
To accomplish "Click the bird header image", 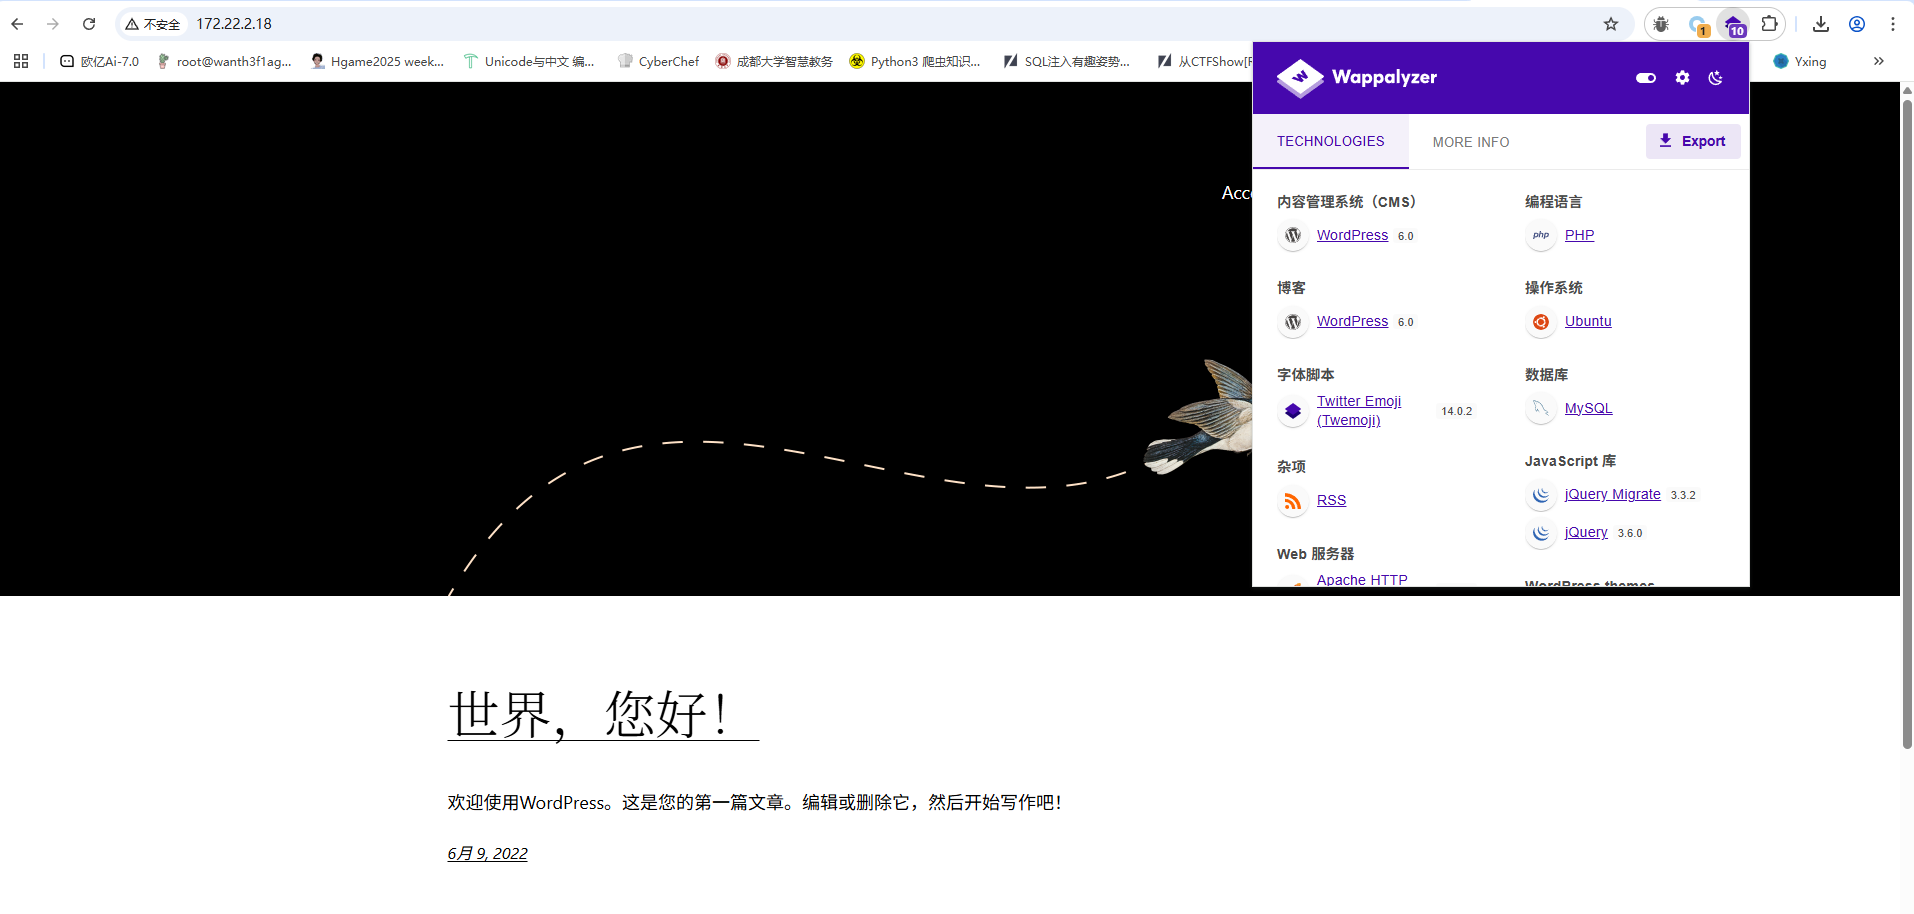I will 1198,418.
